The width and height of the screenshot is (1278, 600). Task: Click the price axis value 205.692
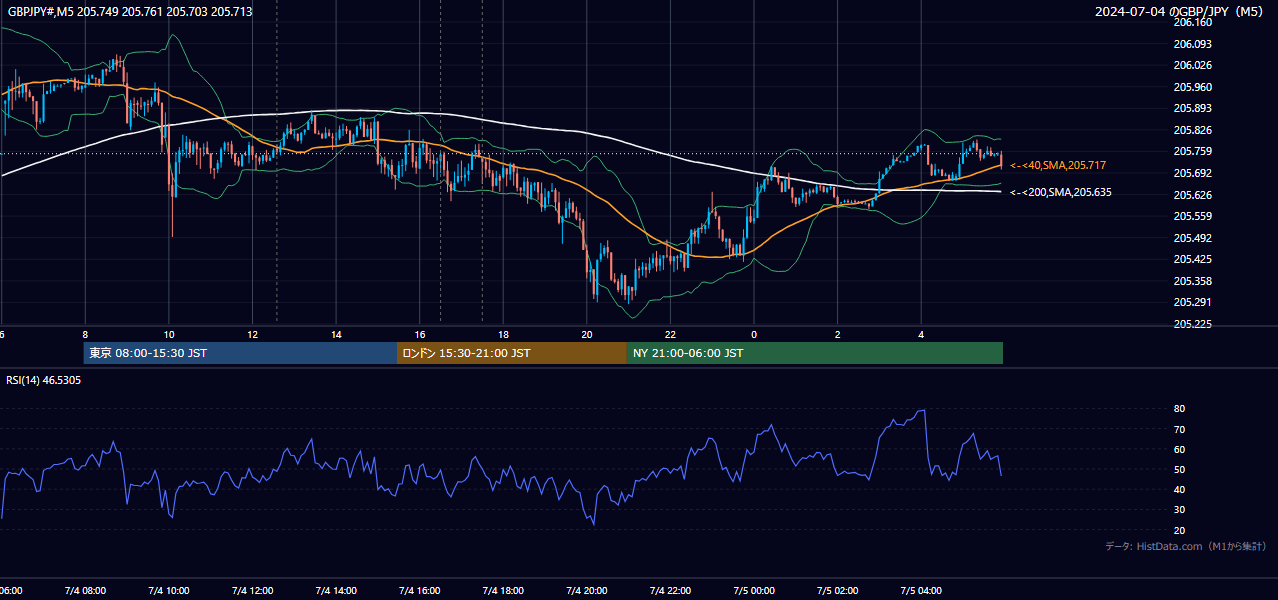[1193, 173]
